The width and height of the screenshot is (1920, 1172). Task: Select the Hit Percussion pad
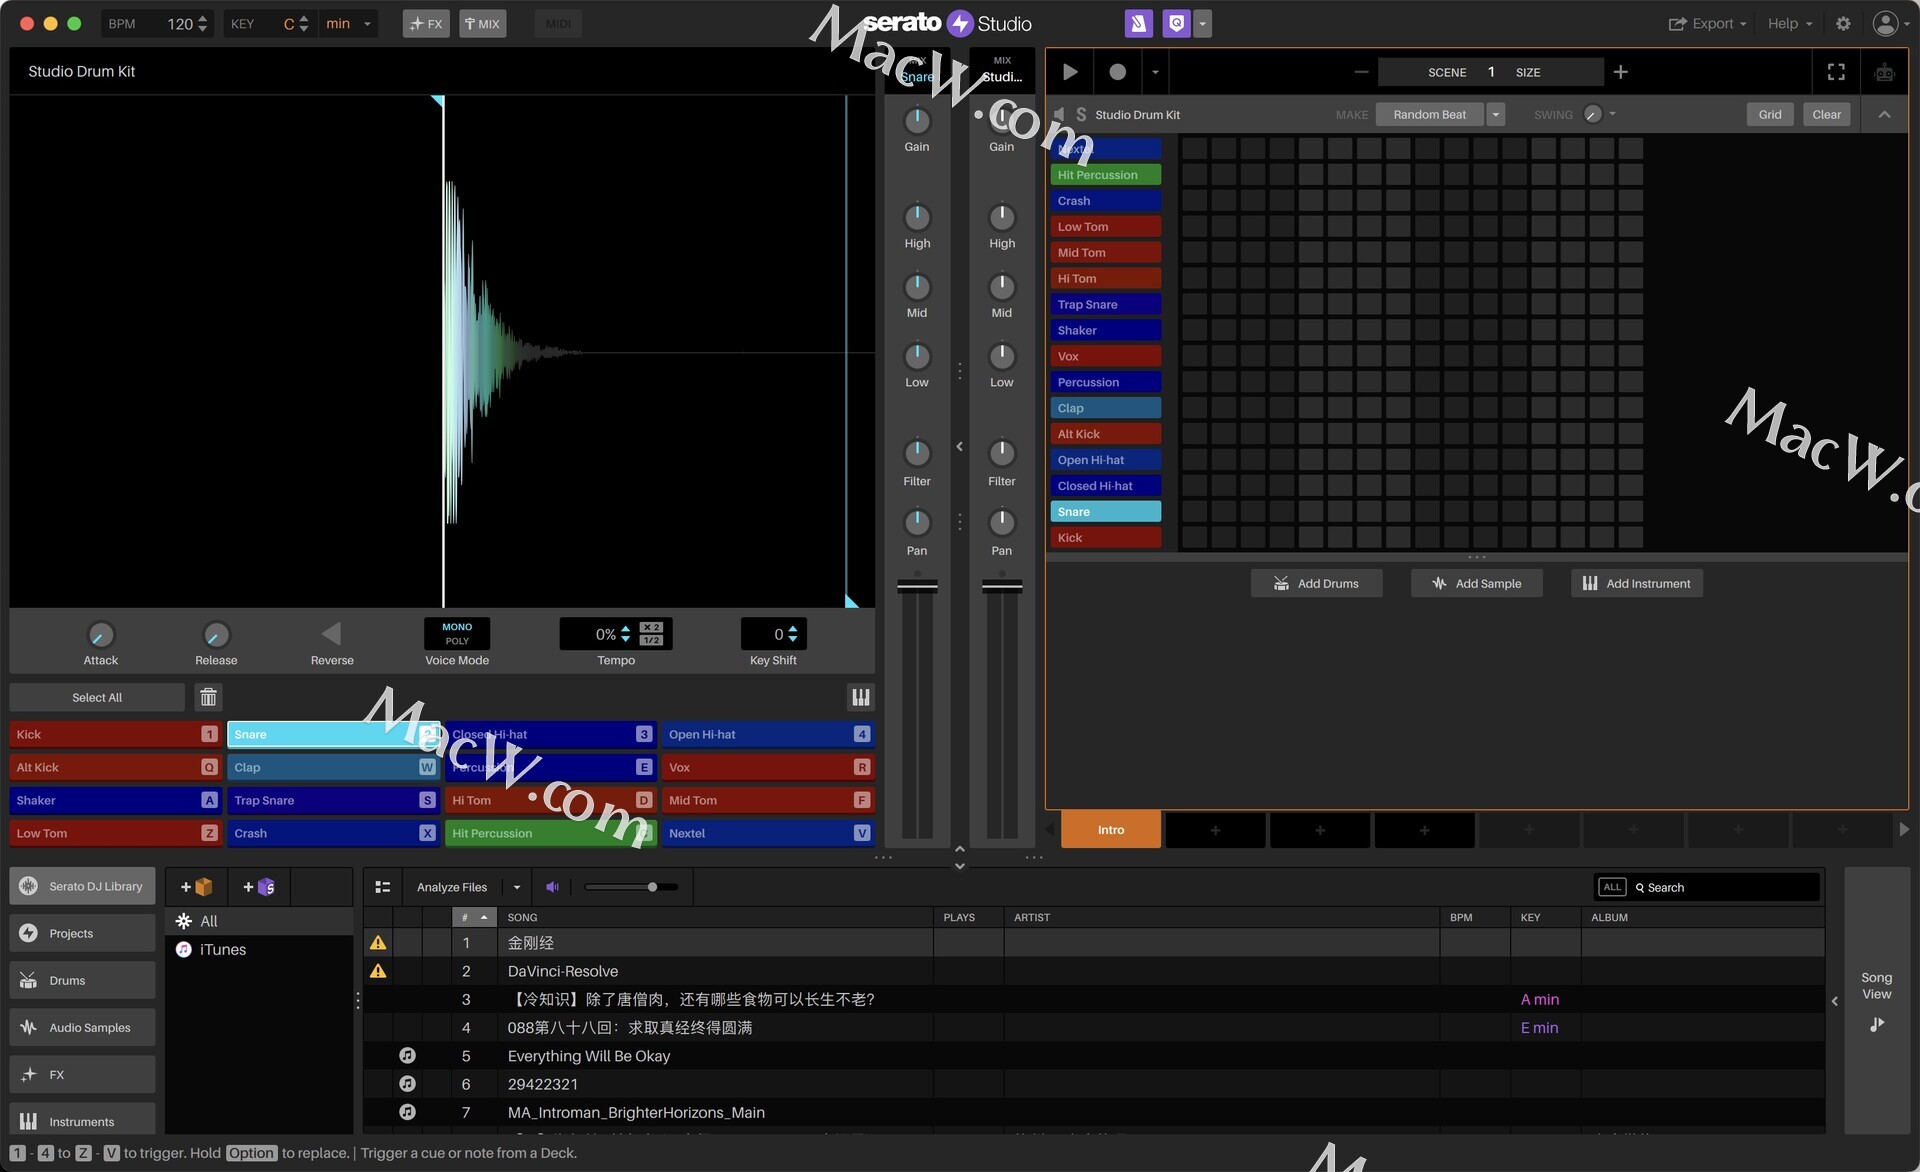pyautogui.click(x=550, y=833)
